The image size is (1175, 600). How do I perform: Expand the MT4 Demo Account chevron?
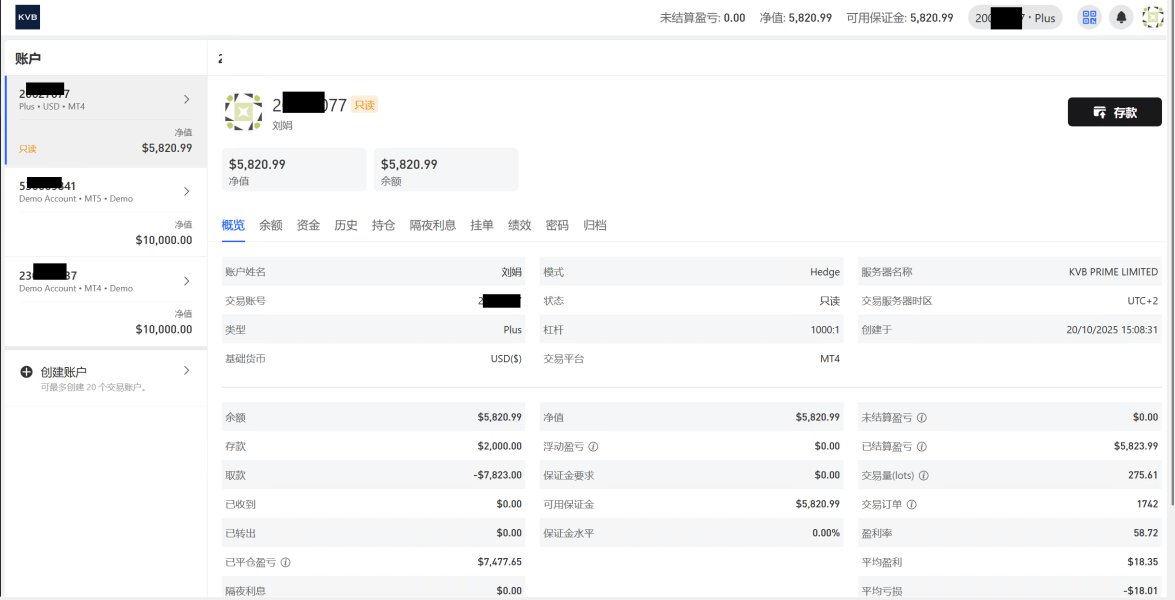coord(187,281)
